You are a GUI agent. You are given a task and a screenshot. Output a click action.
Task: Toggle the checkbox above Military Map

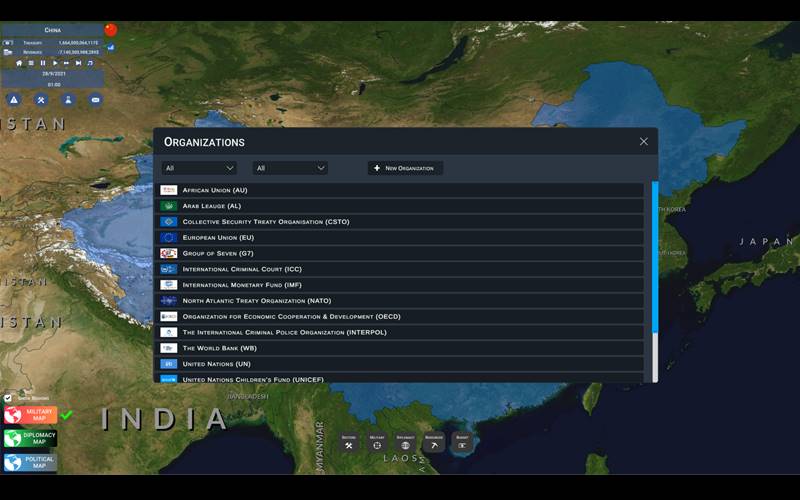point(9,397)
